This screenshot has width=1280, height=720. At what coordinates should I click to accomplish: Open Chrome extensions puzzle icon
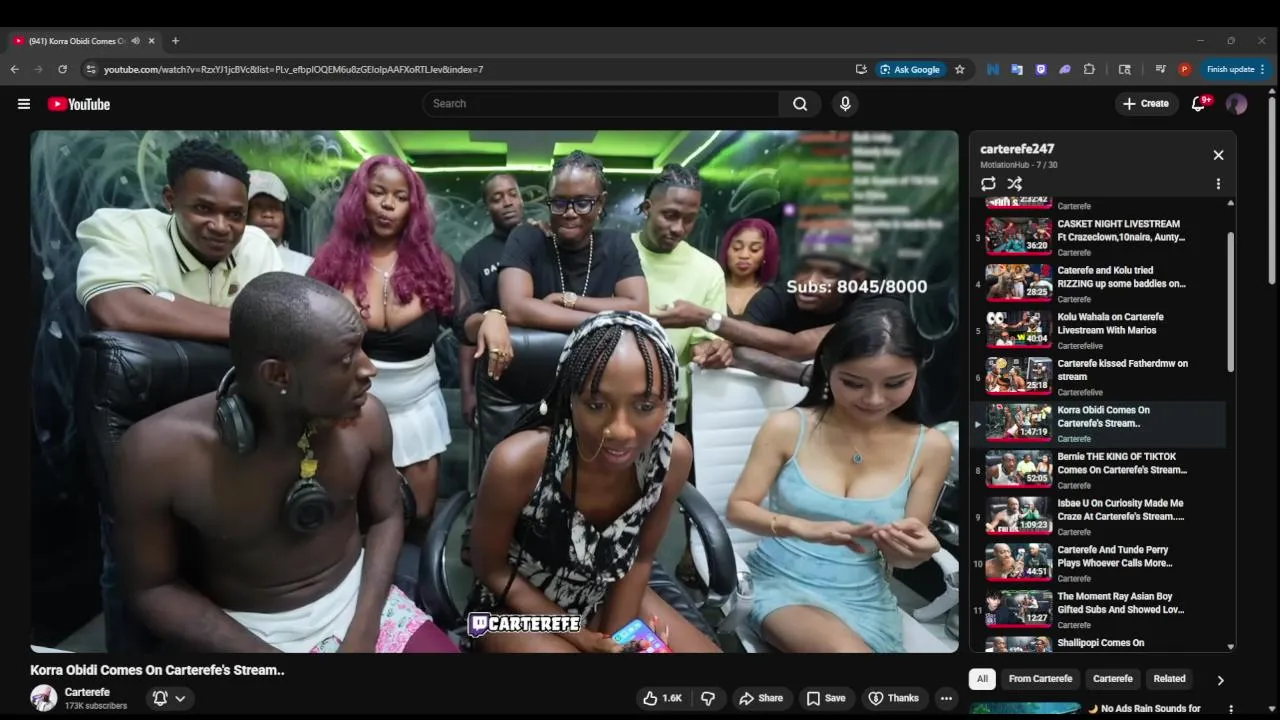1089,69
